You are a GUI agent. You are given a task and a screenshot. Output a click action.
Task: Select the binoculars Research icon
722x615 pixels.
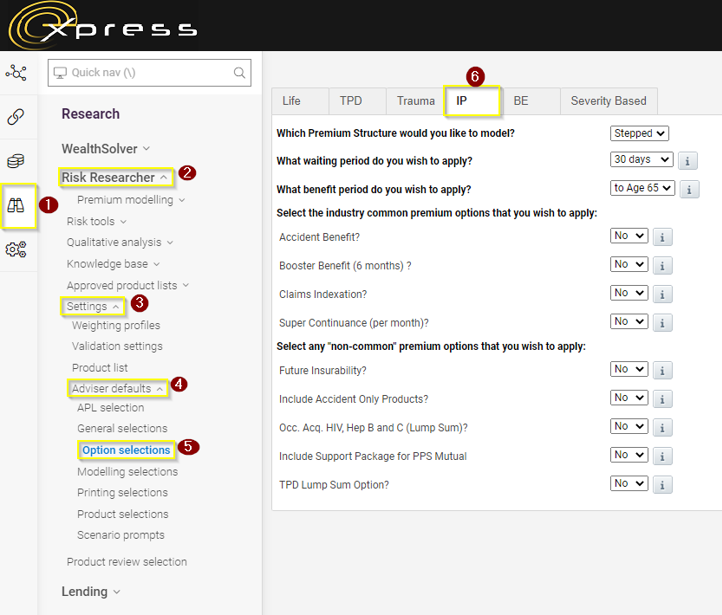tap(16, 205)
